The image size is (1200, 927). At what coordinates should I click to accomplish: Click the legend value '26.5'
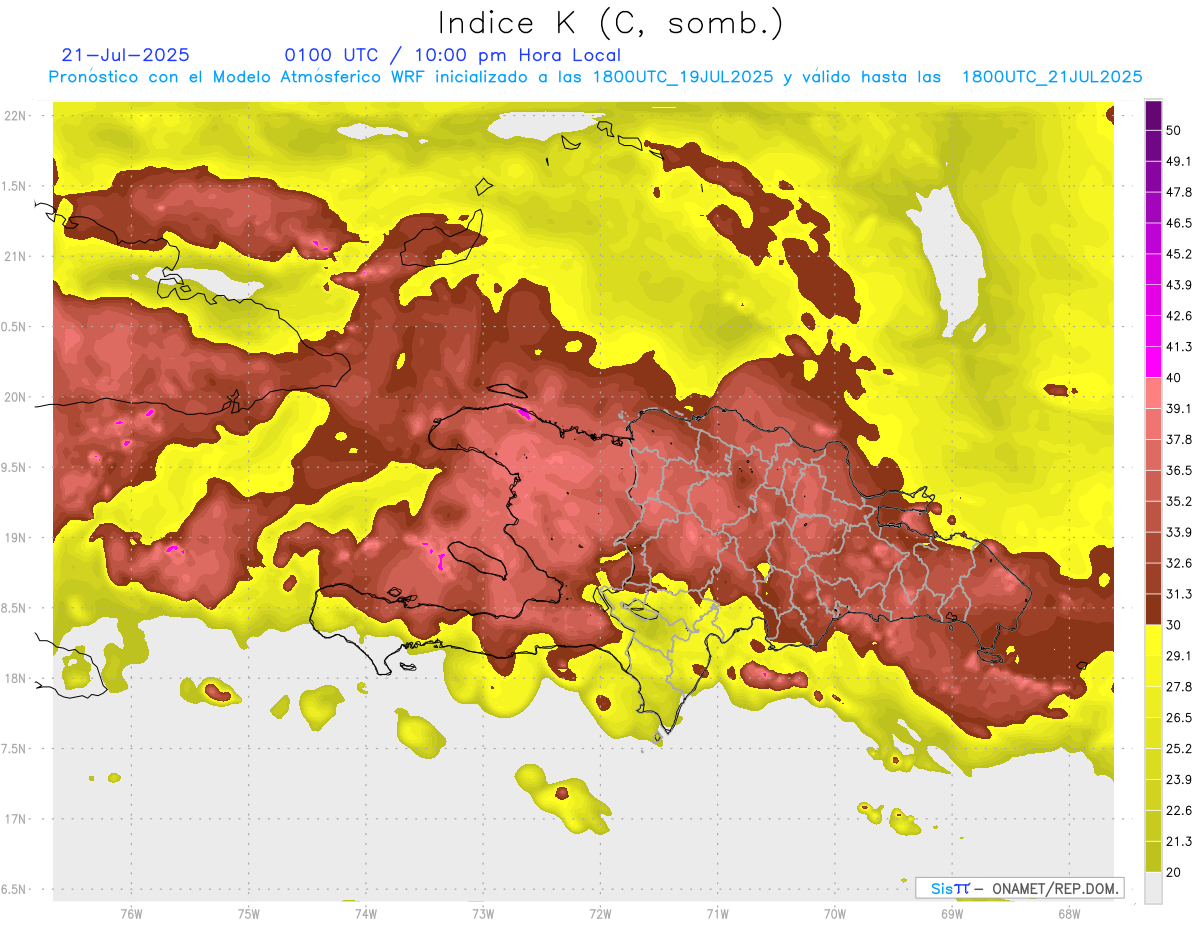[1179, 717]
